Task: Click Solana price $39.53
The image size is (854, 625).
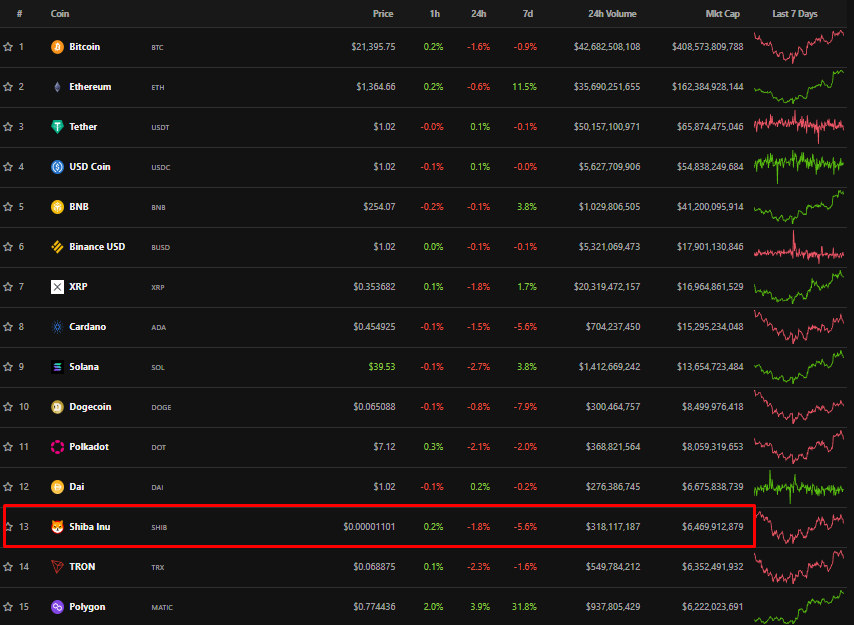Action: [x=382, y=367]
